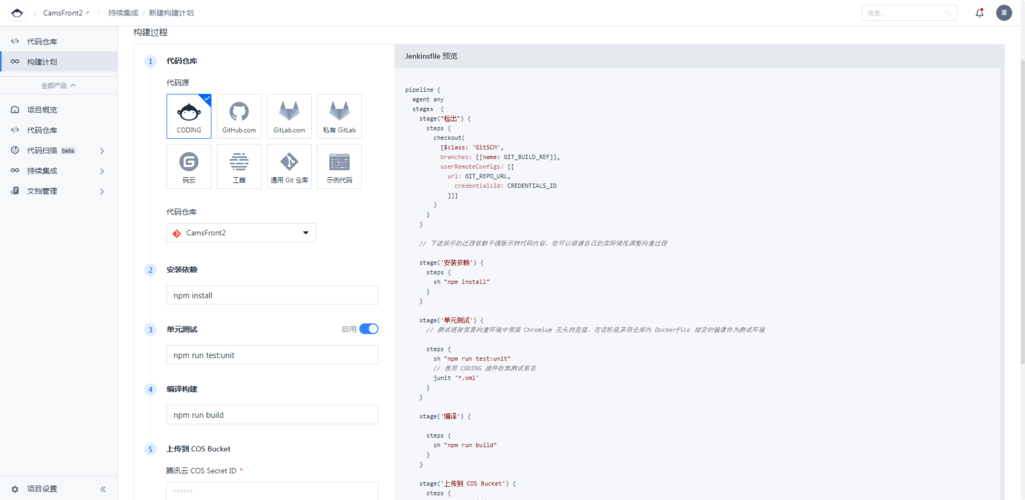Click the beta tag beside 代码扫描
Viewport: 1025px width, 500px height.
click(x=69, y=151)
